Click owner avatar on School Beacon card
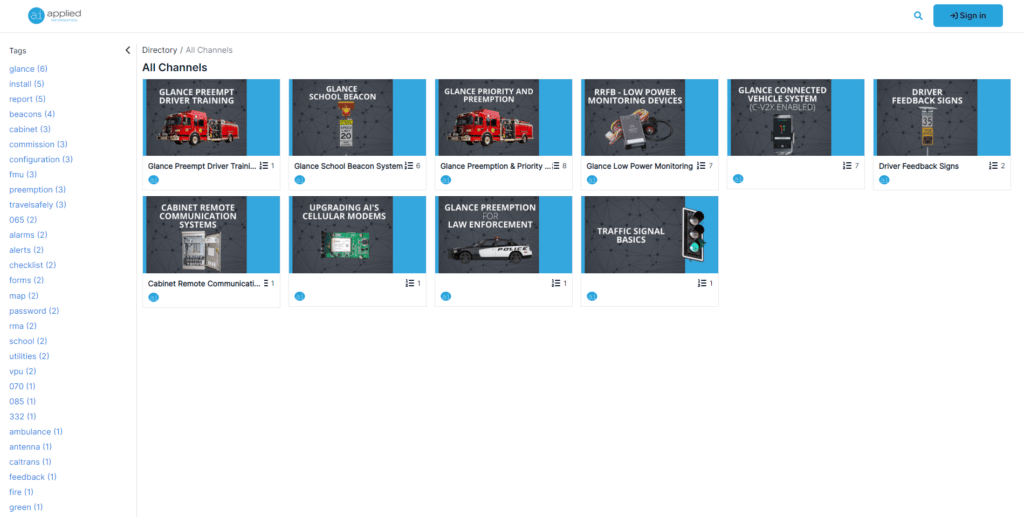Screen dimensions: 1024x517 [x=300, y=180]
